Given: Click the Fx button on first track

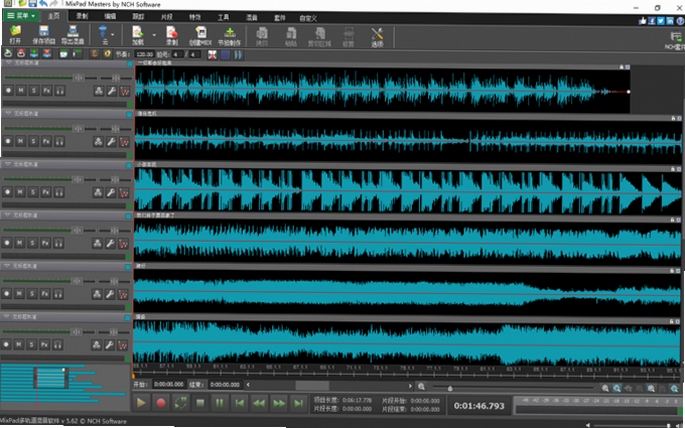Looking at the screenshot, I should point(47,90).
